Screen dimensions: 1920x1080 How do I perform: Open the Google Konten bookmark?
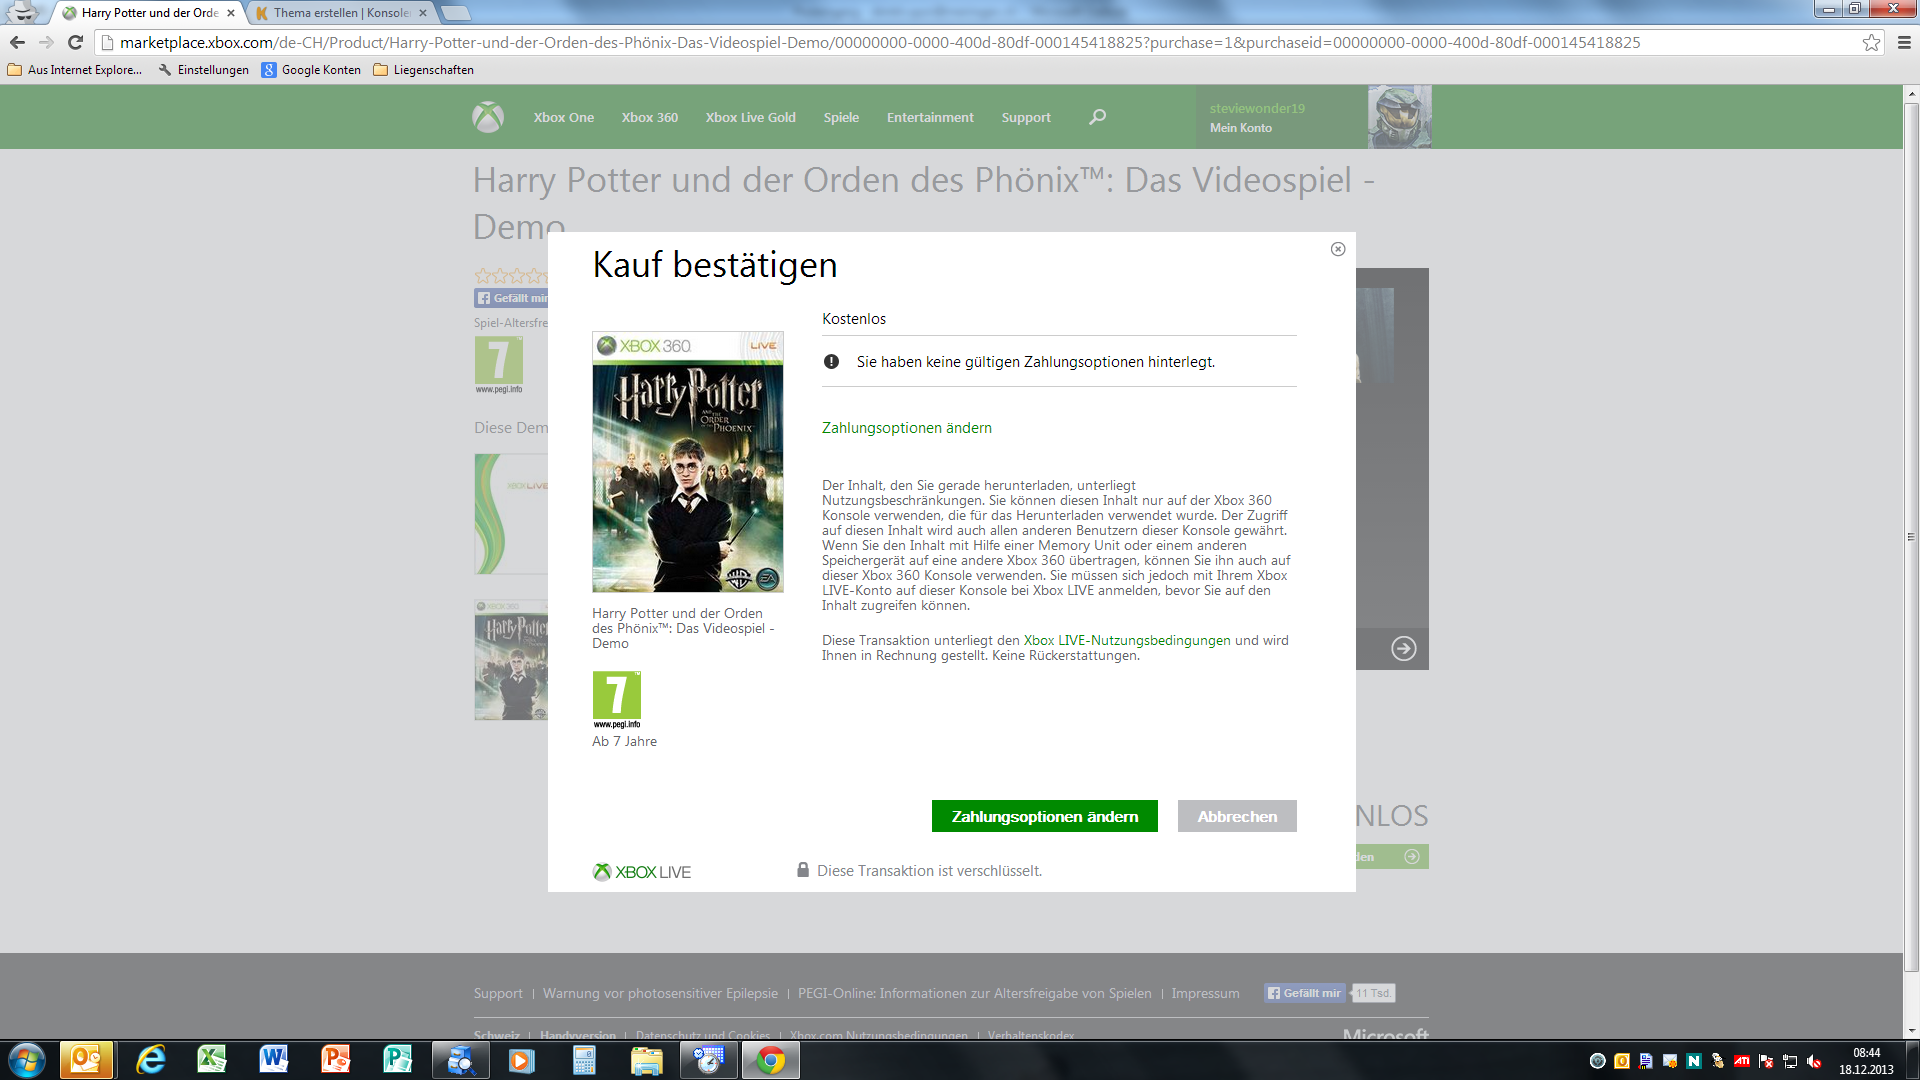pyautogui.click(x=311, y=70)
